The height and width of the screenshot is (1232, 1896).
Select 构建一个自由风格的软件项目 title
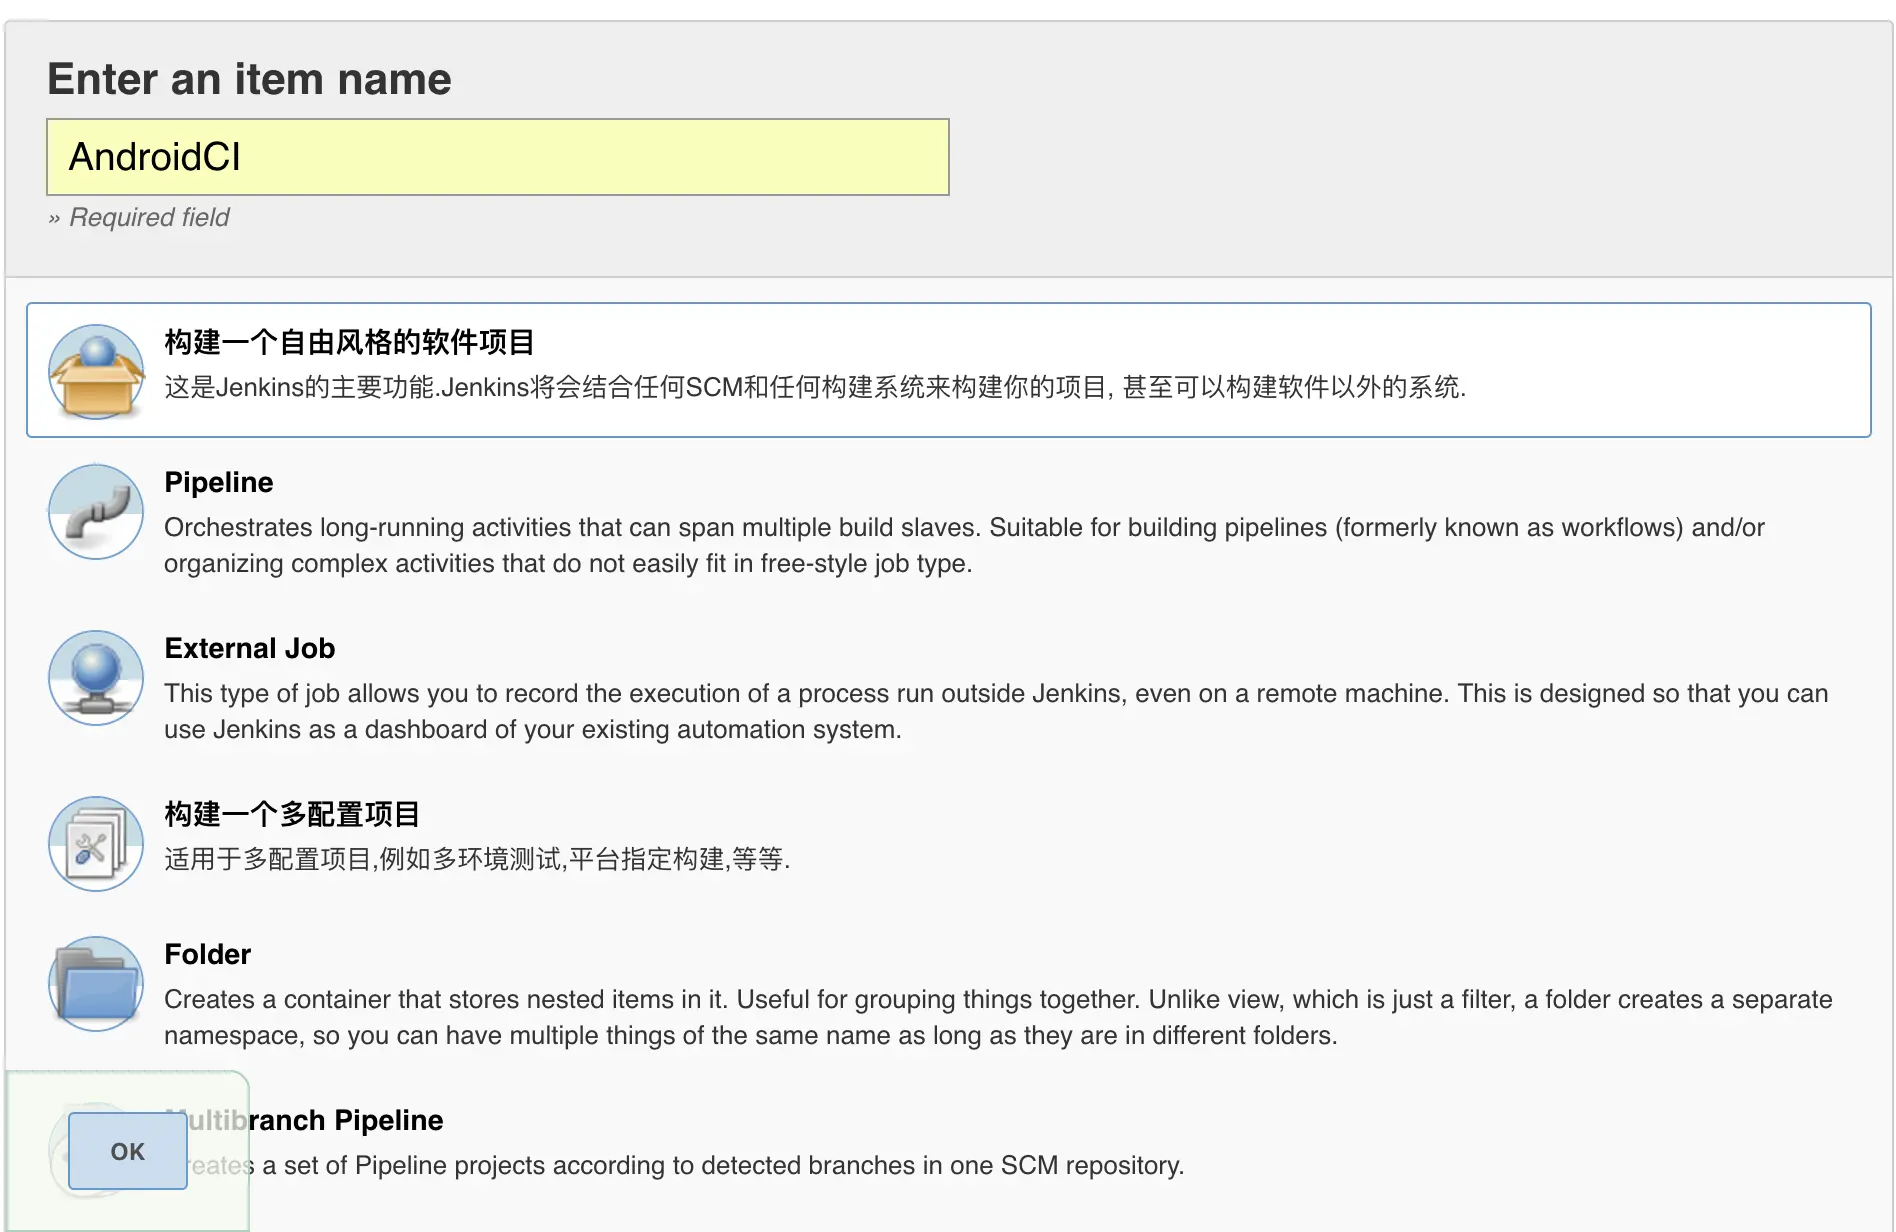pyautogui.click(x=349, y=342)
